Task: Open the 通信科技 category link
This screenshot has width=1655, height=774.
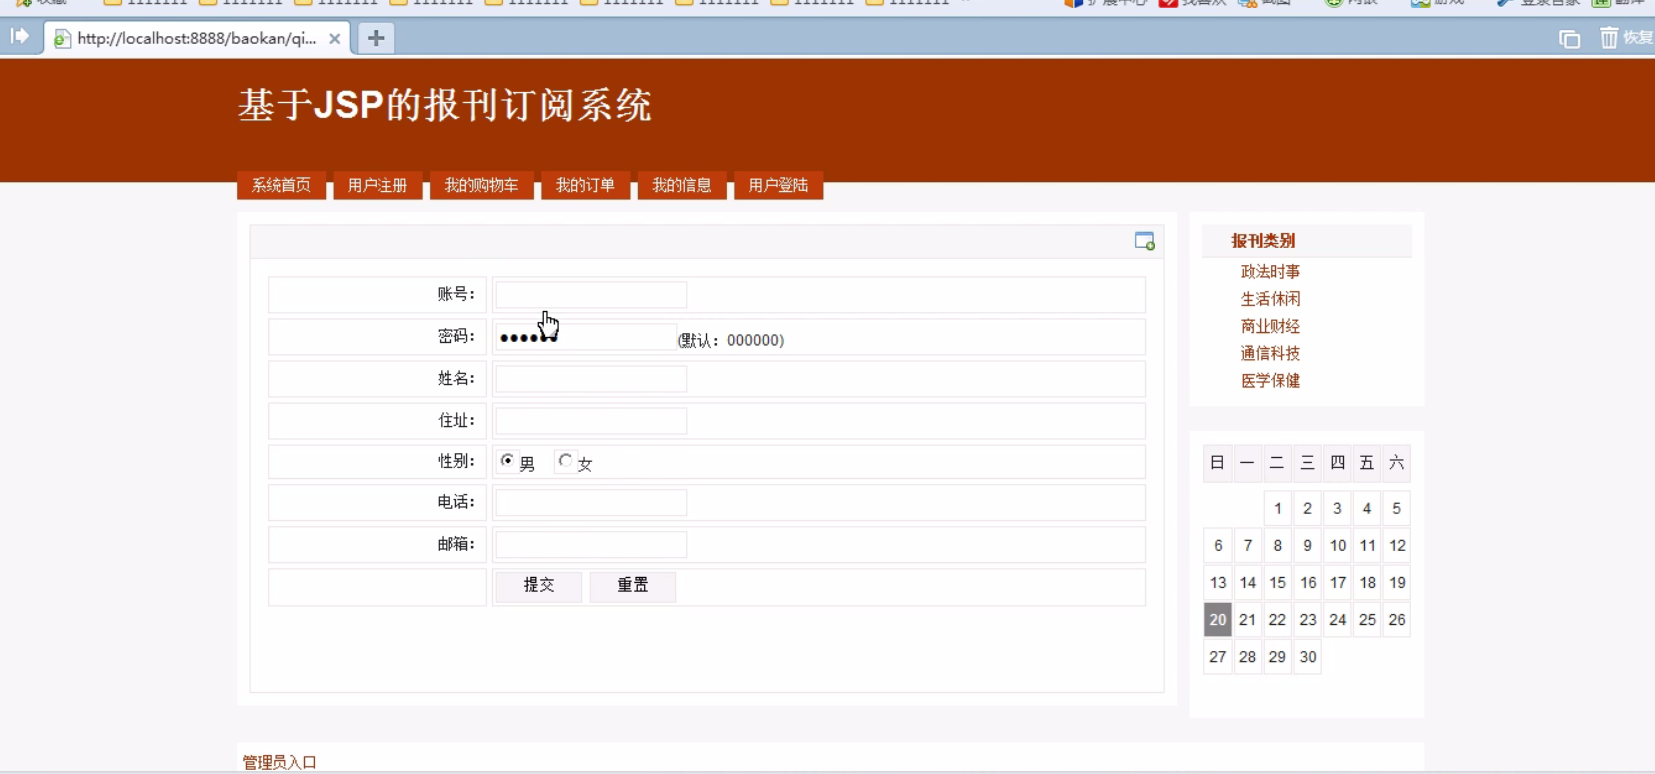Action: pos(1270,353)
